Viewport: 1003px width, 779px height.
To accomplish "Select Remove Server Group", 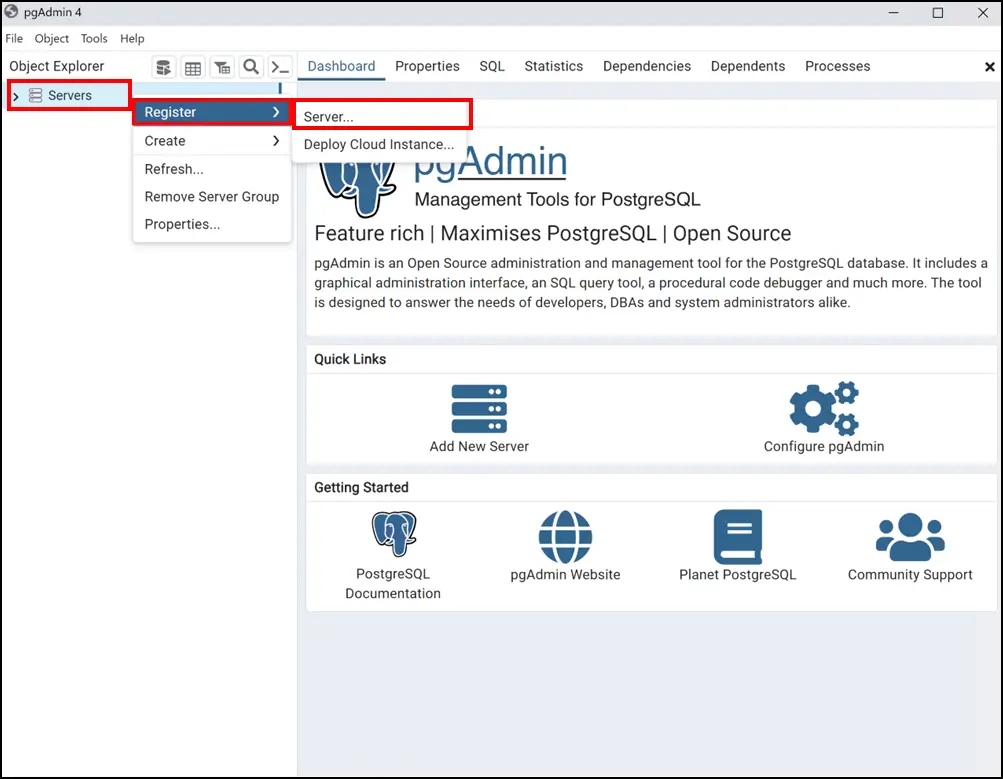I will tap(212, 196).
